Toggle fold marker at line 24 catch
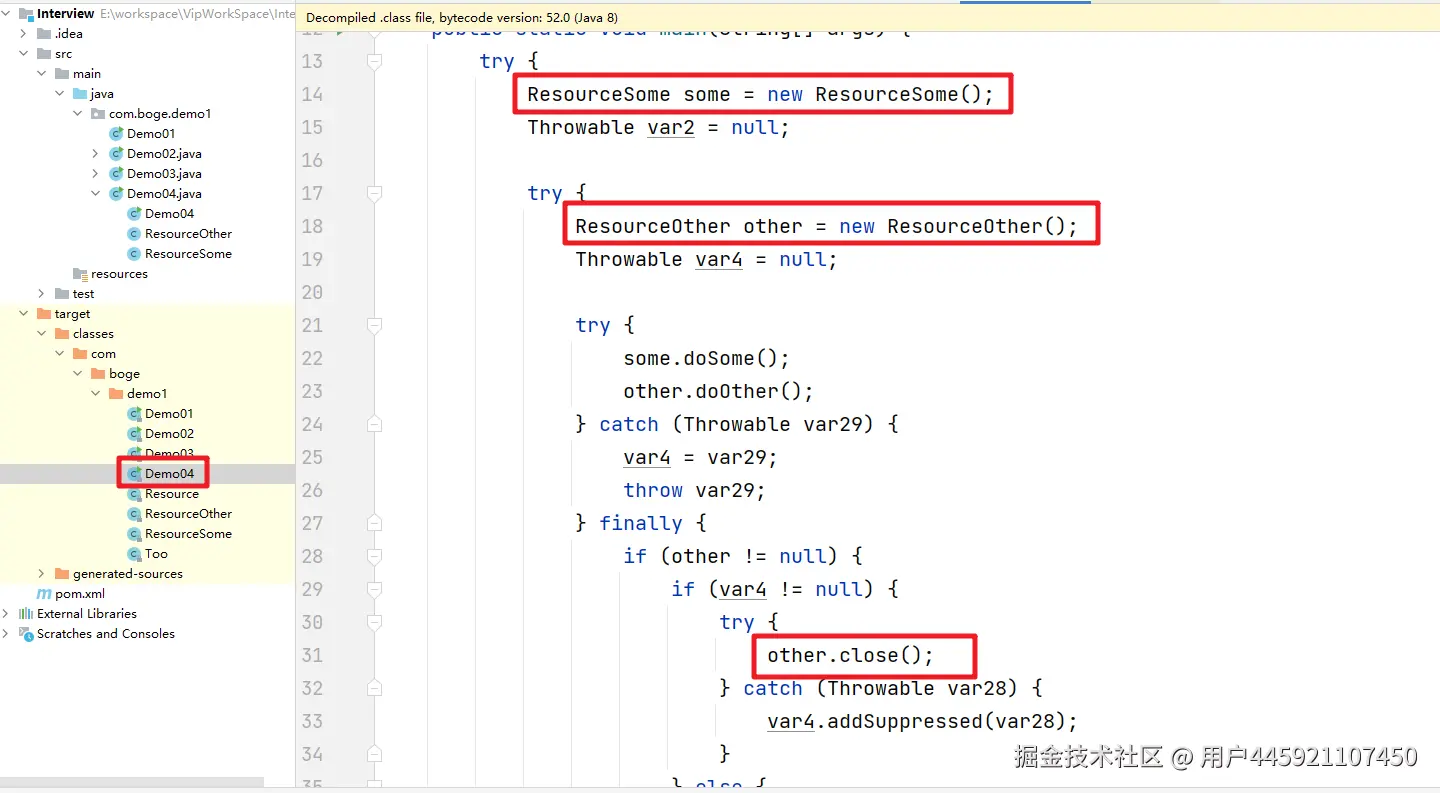The image size is (1440, 793). tap(374, 424)
